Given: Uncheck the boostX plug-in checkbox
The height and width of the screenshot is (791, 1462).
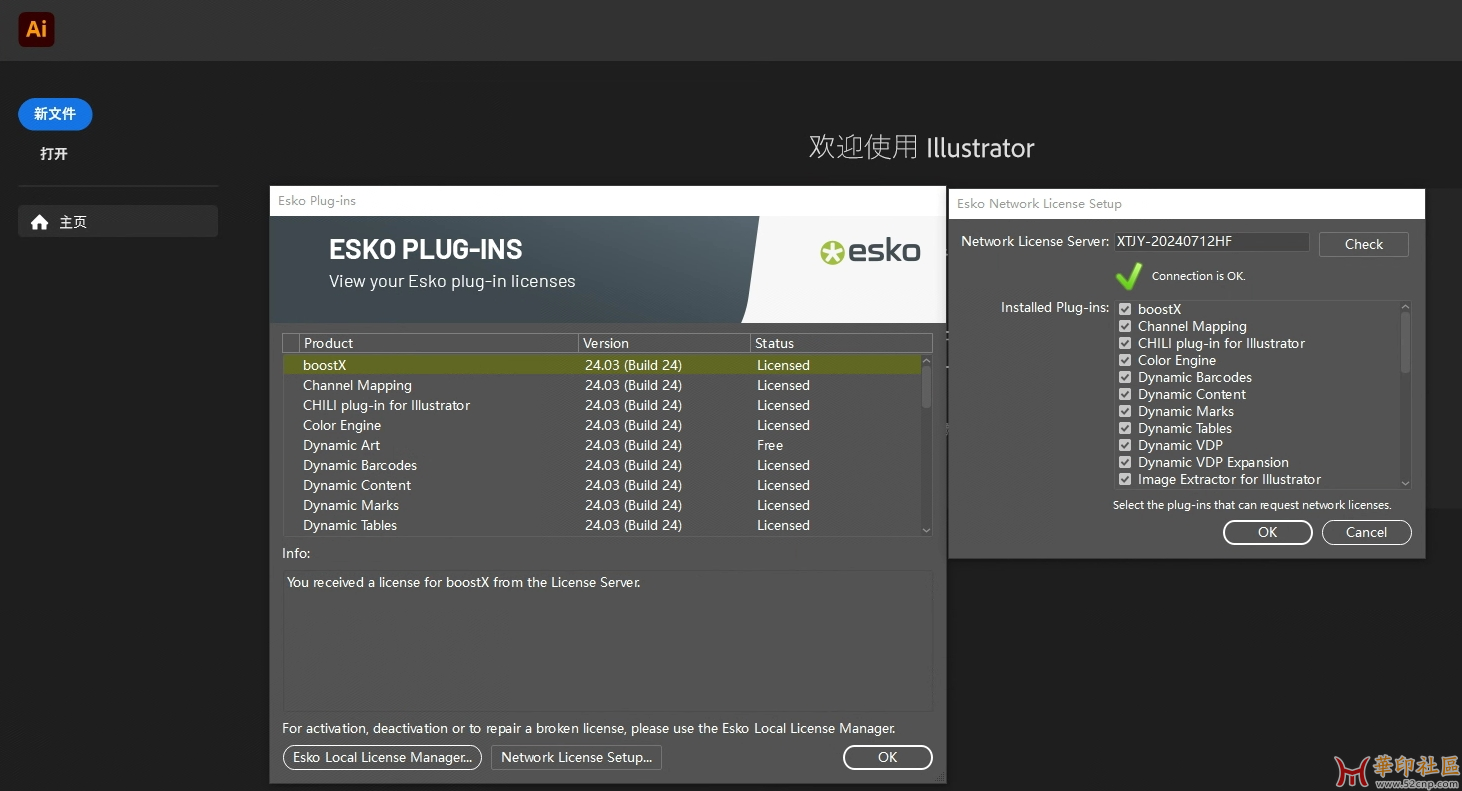Looking at the screenshot, I should (x=1125, y=309).
